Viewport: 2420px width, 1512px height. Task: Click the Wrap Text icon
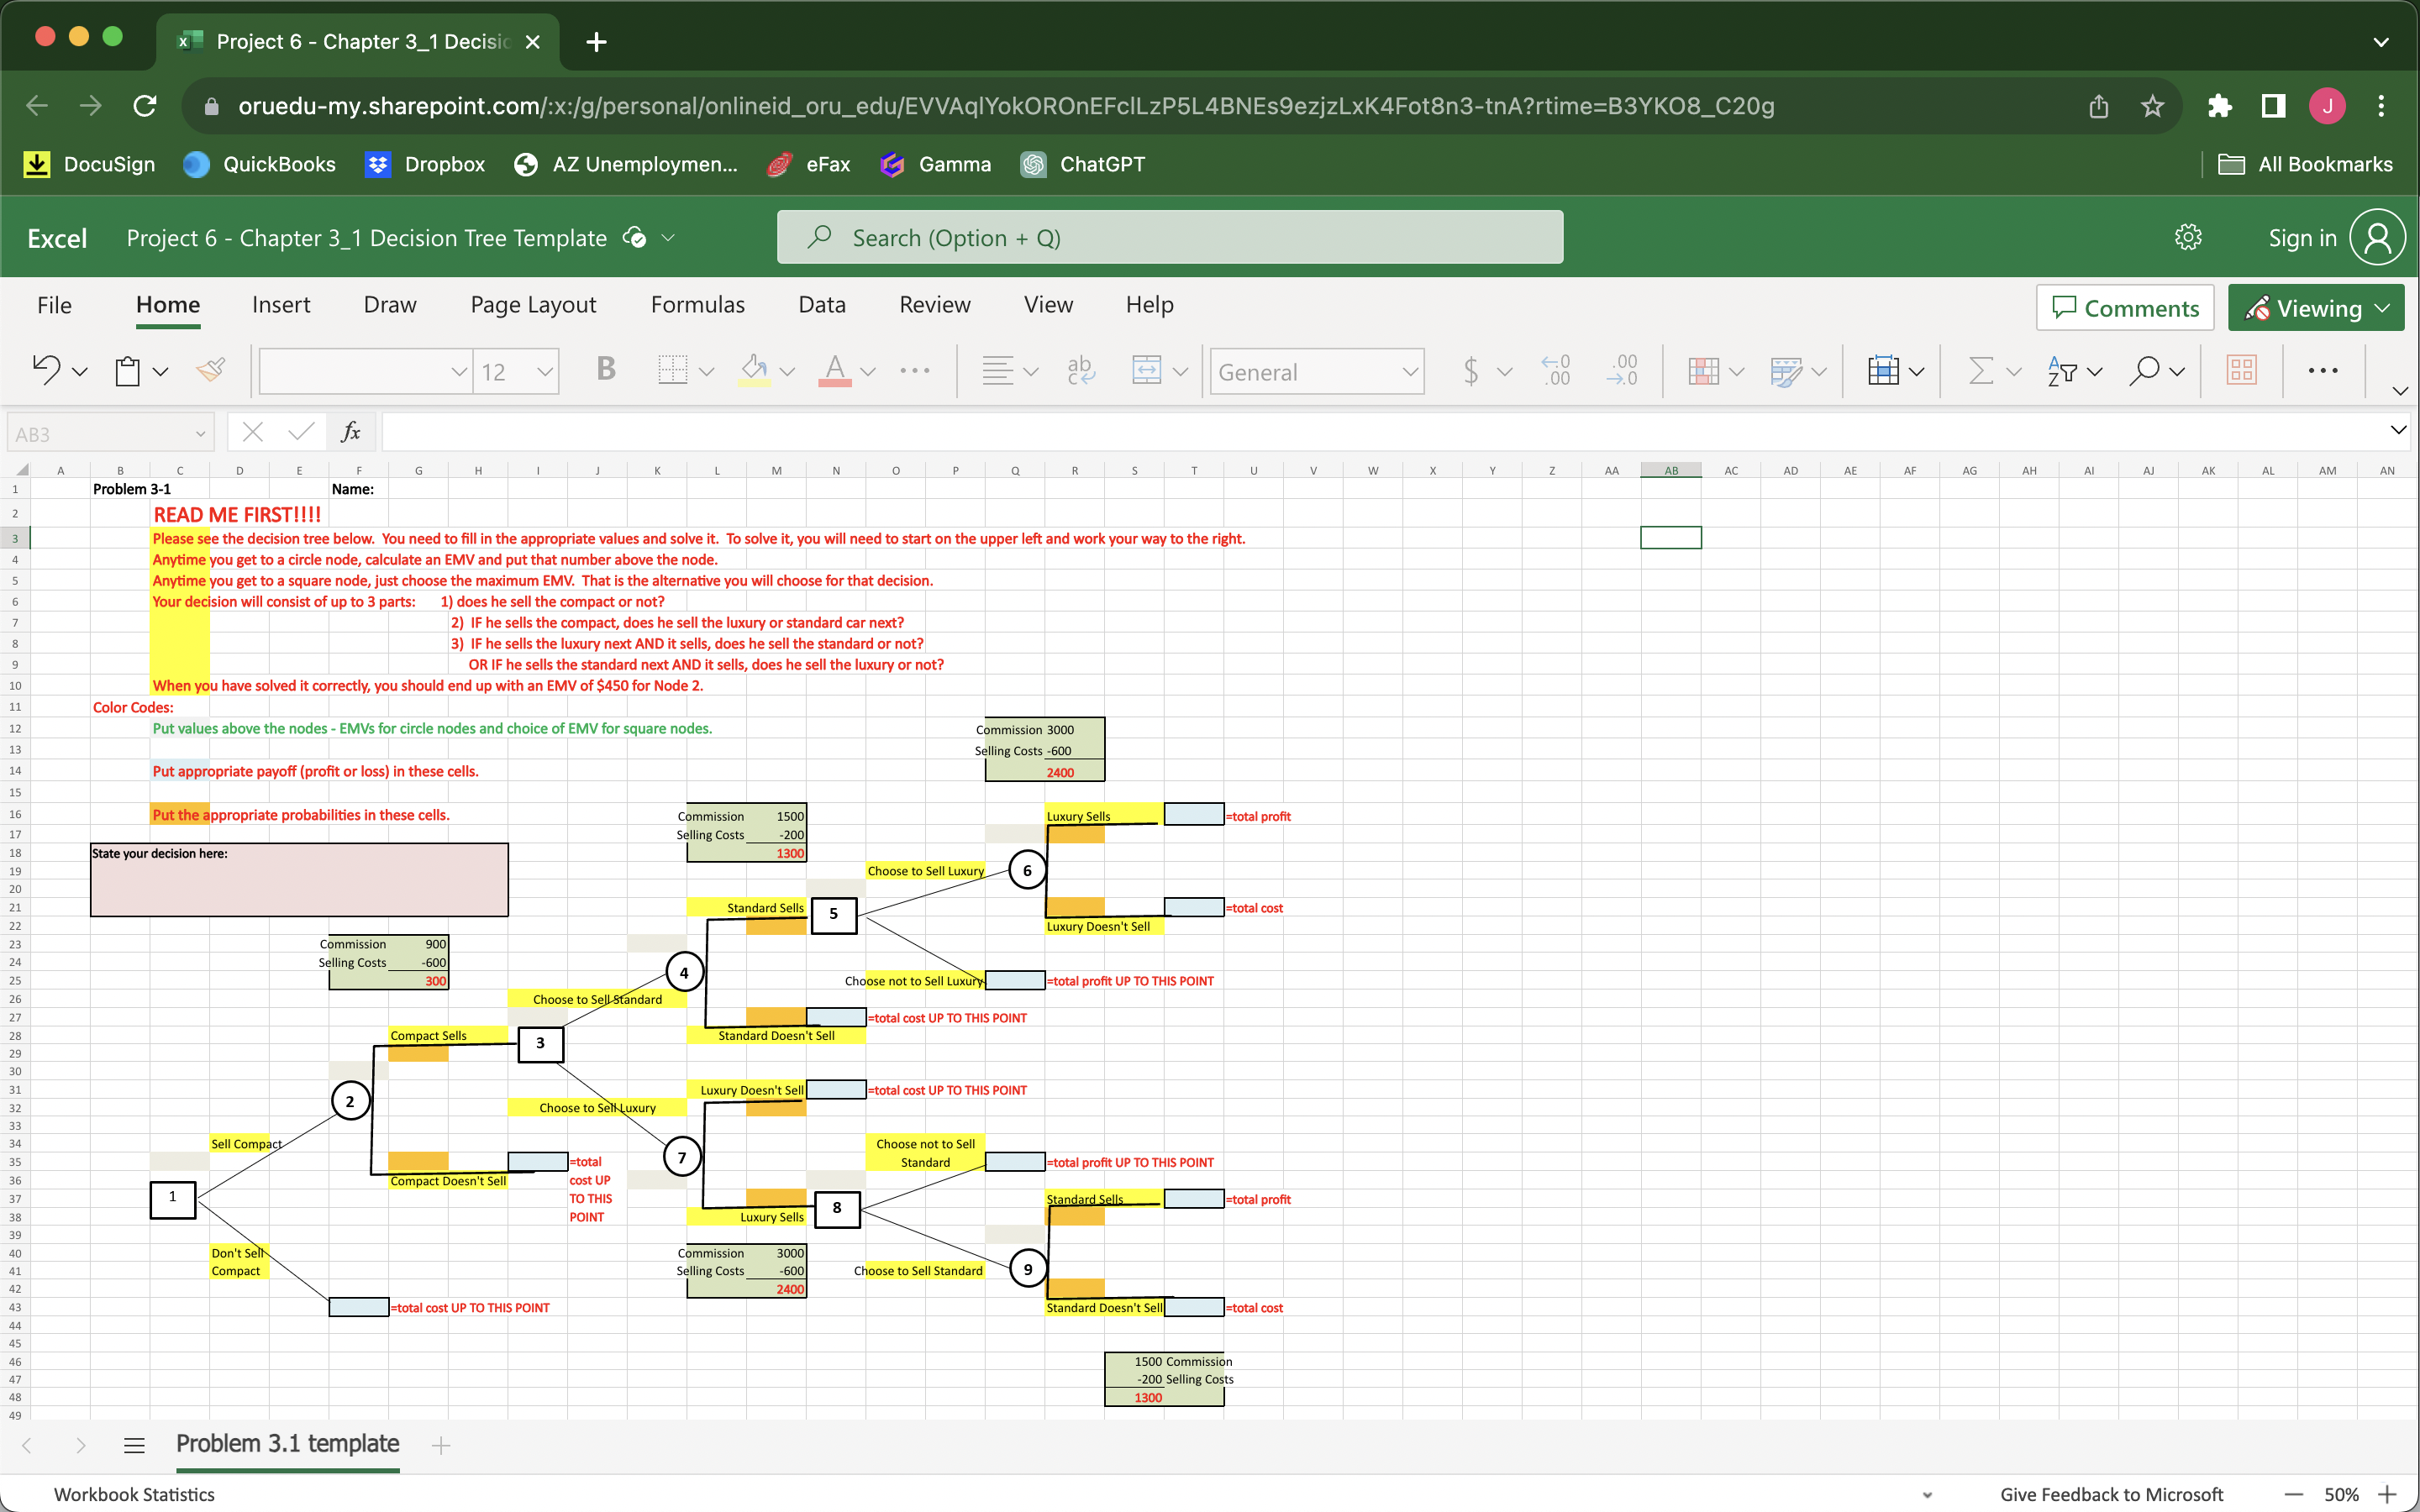click(1080, 371)
